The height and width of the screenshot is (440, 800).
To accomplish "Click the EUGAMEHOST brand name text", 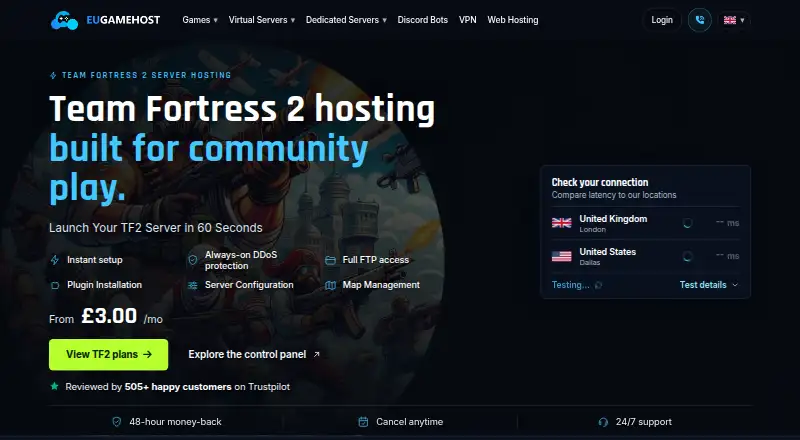I will pos(123,20).
